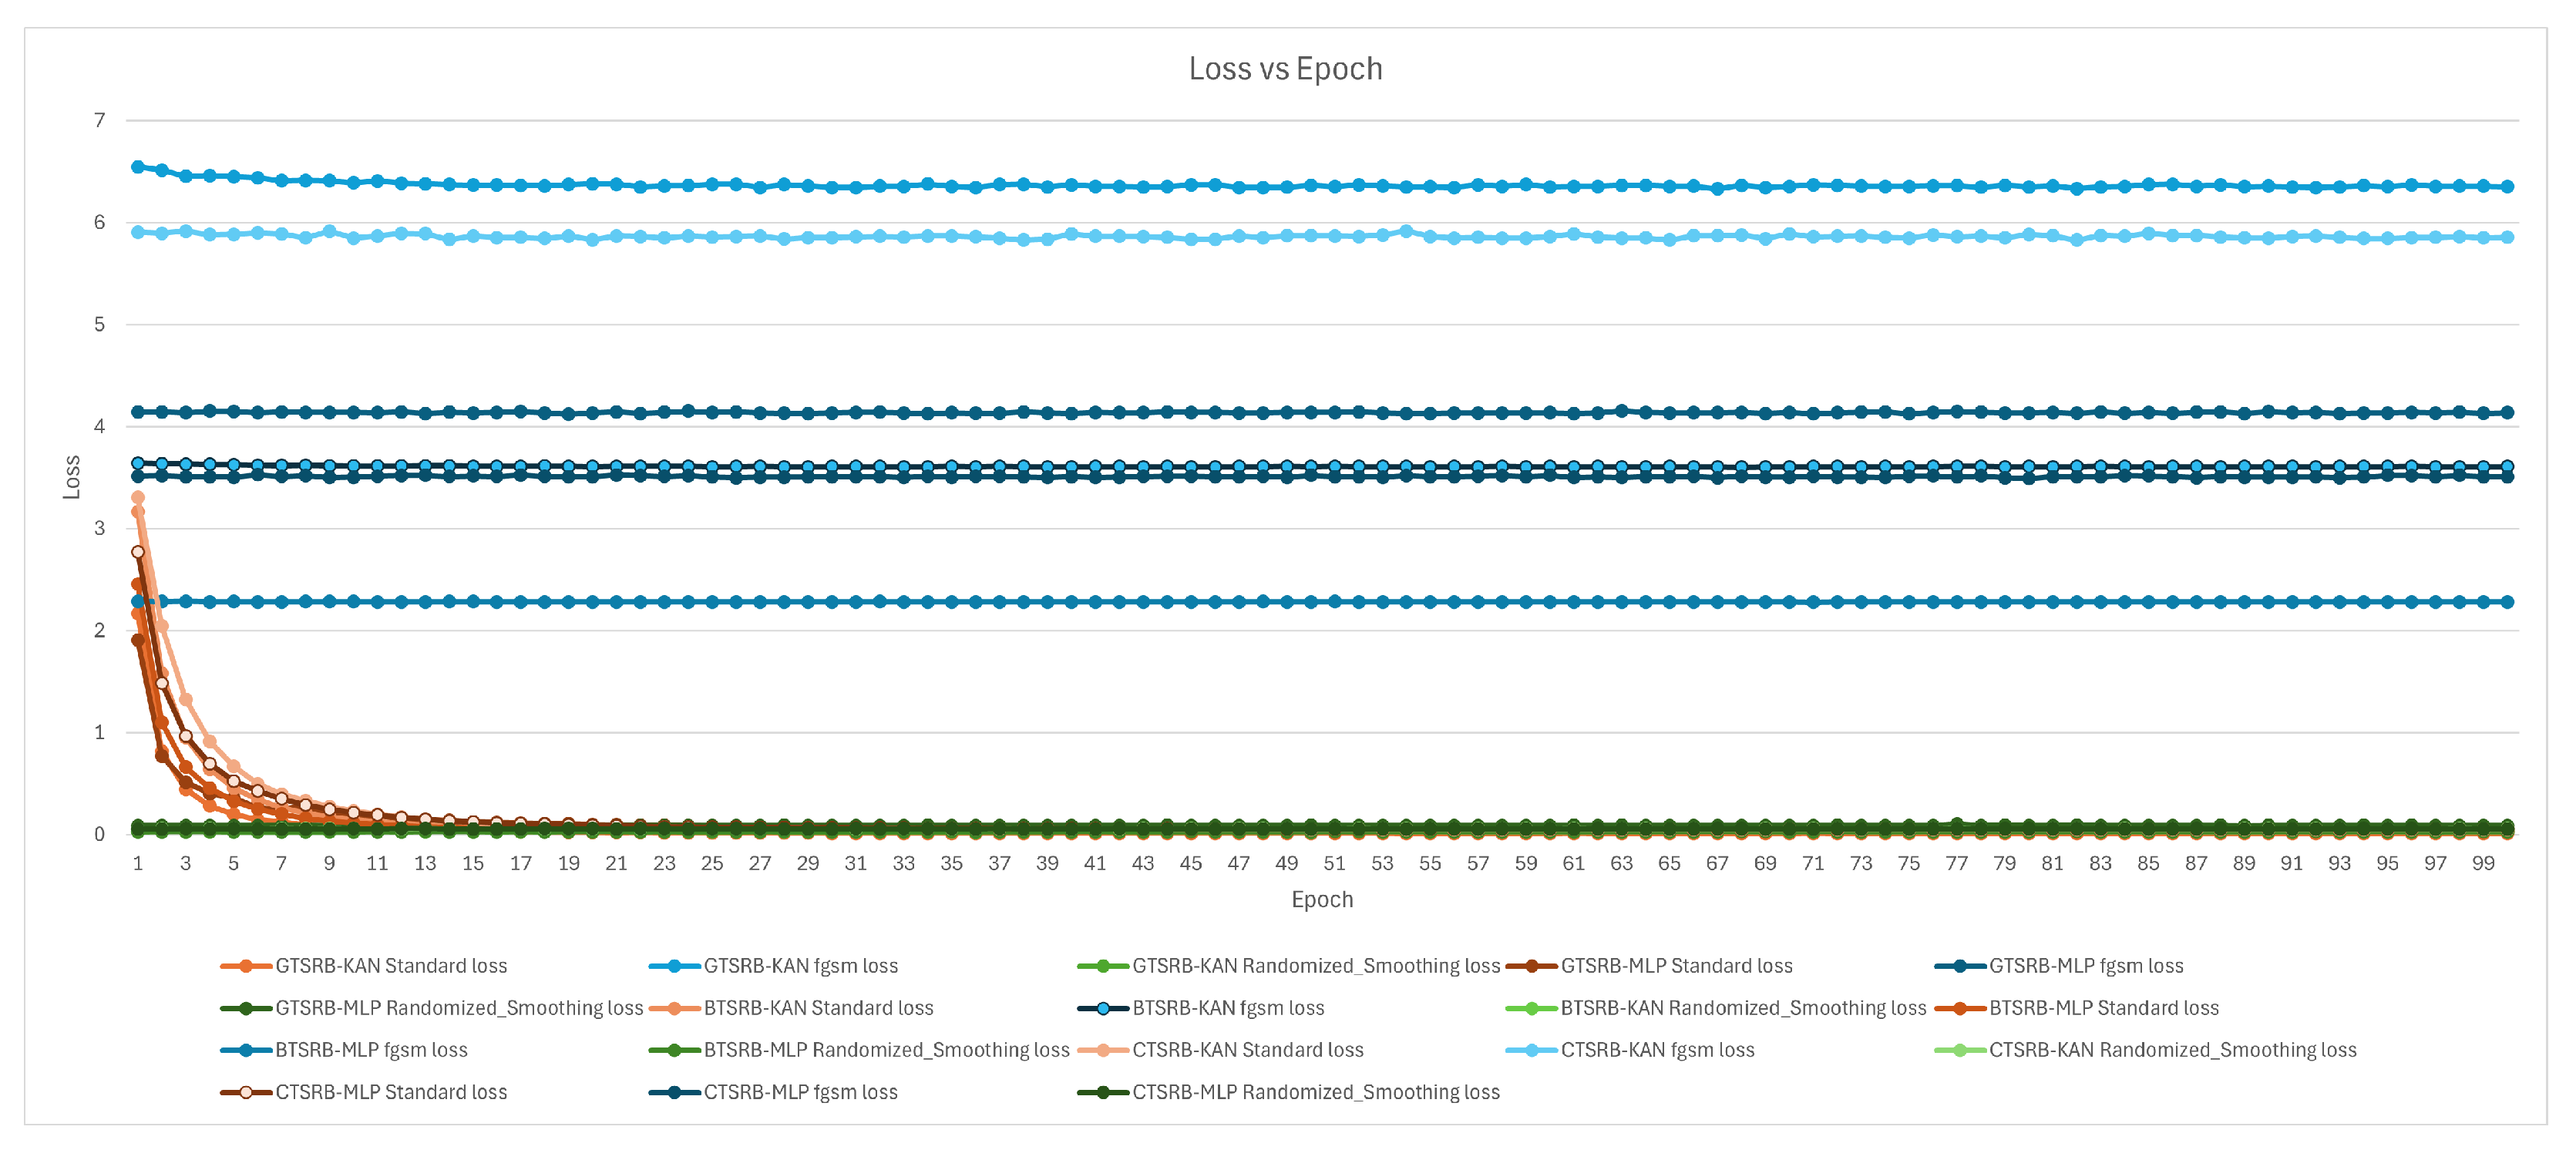
Task: Click the first data point of CTSRB-KAN Standard loss
Action: [x=138, y=497]
